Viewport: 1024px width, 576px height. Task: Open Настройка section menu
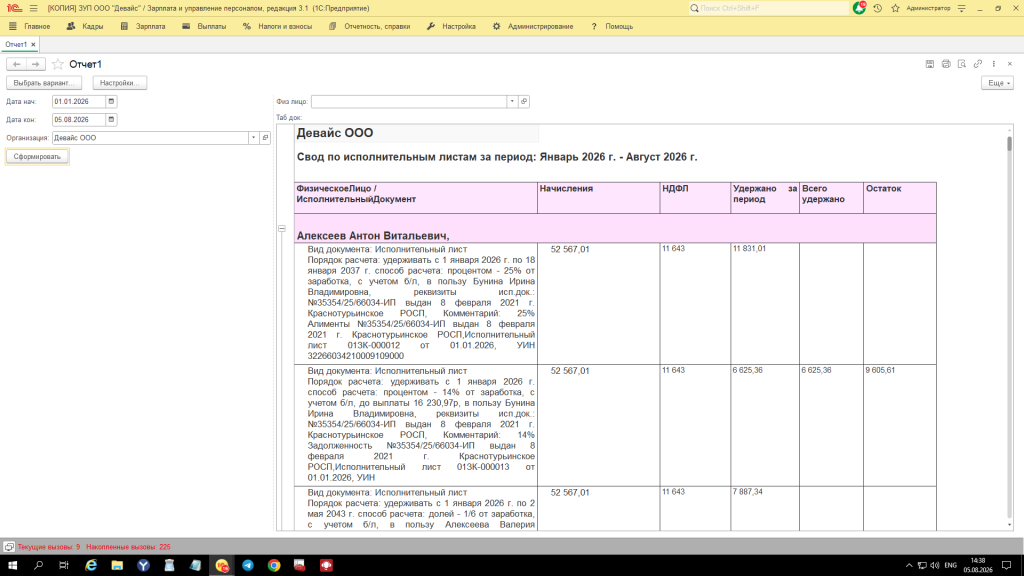tap(451, 27)
